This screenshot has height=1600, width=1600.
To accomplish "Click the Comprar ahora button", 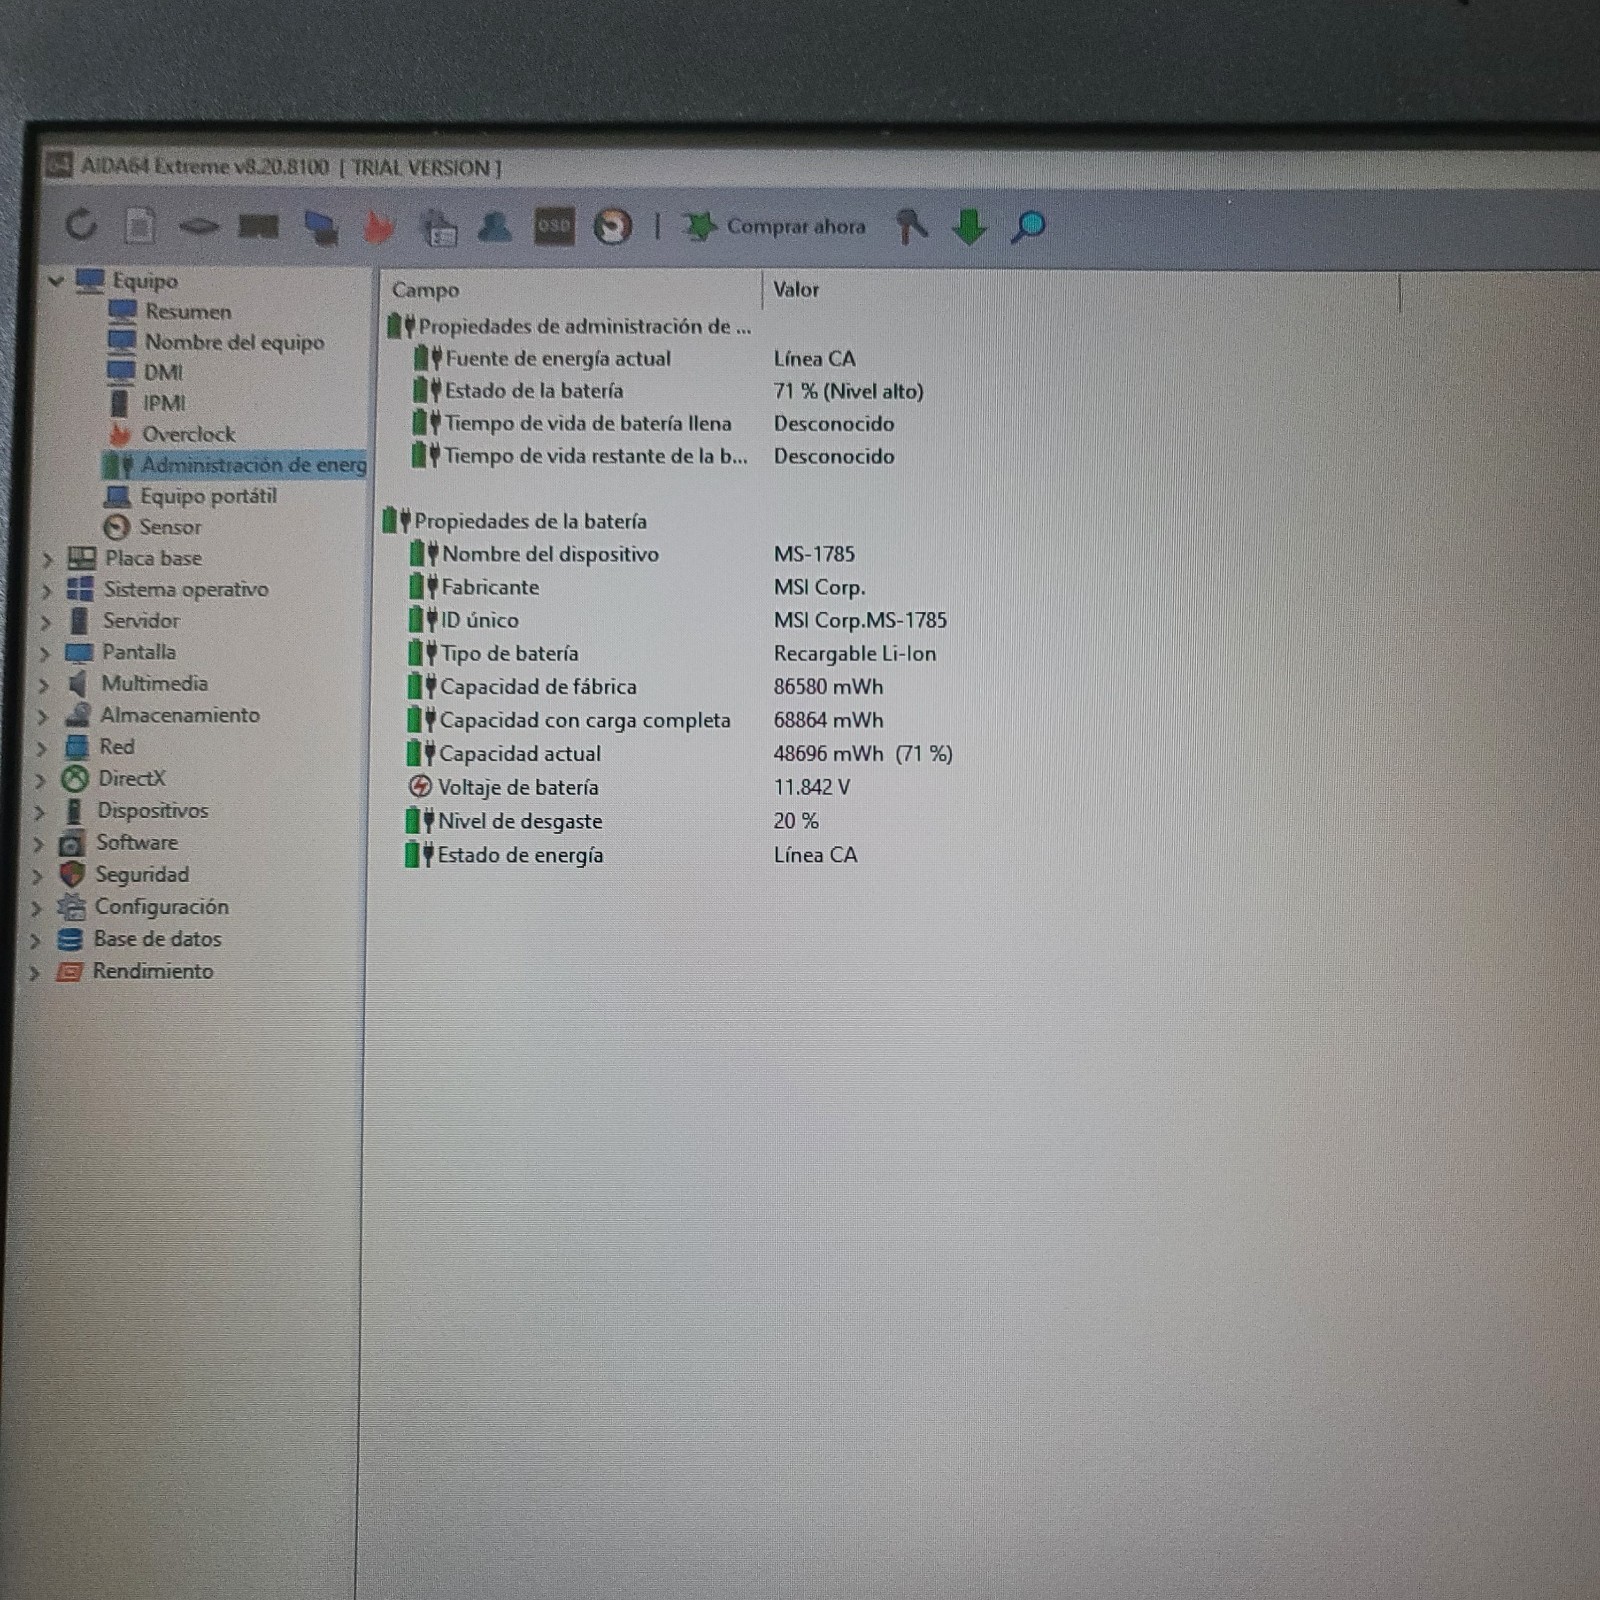I will point(774,227).
